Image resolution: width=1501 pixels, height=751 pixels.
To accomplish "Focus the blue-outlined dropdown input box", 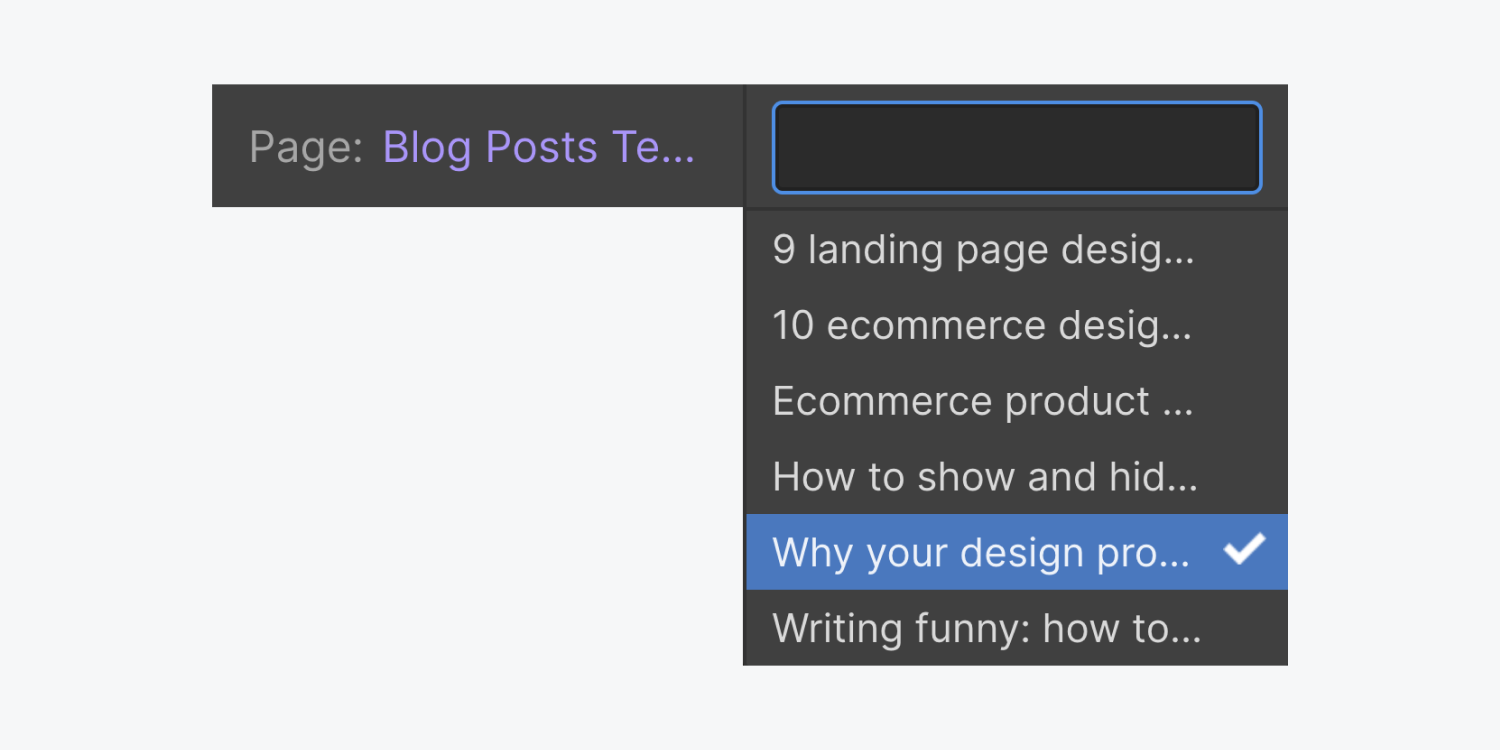I will (1016, 147).
